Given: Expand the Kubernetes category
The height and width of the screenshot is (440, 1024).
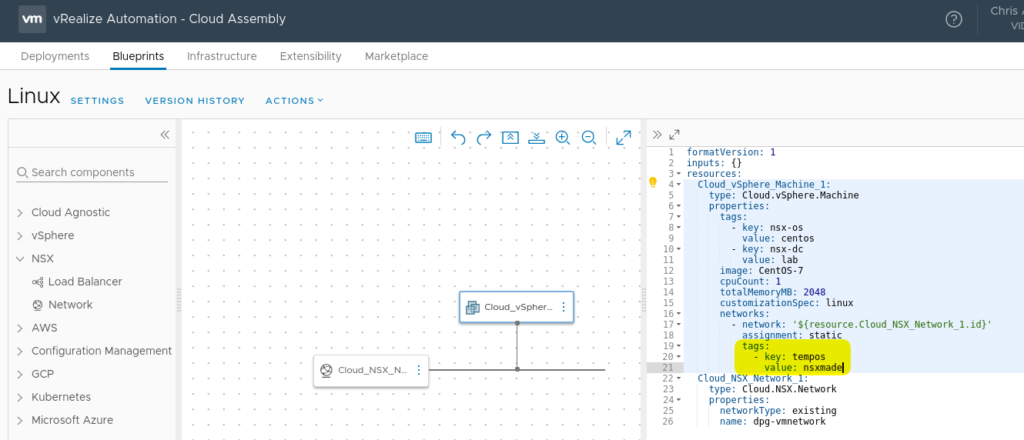Looking at the screenshot, I should 20,397.
